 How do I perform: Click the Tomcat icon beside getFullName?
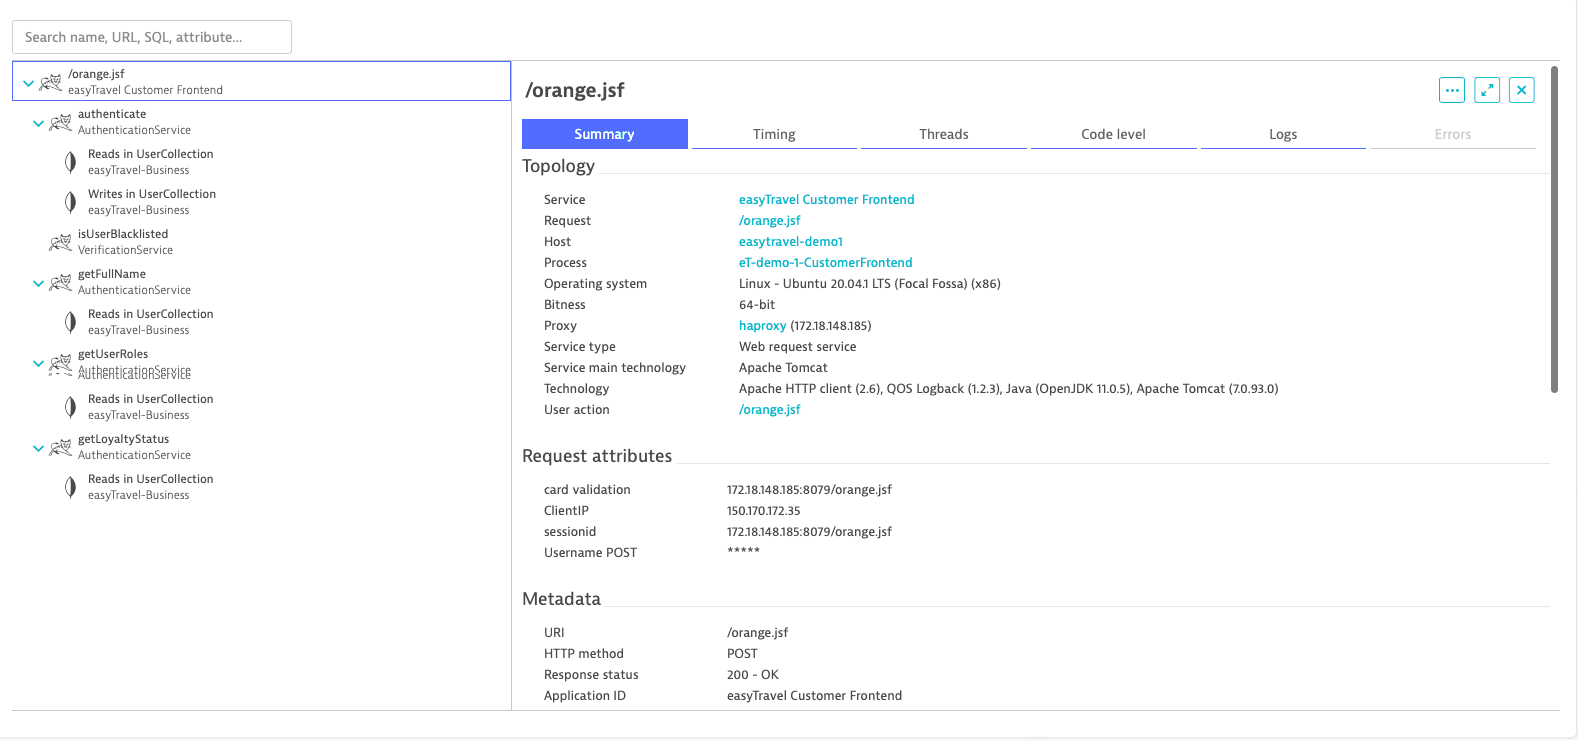[60, 282]
